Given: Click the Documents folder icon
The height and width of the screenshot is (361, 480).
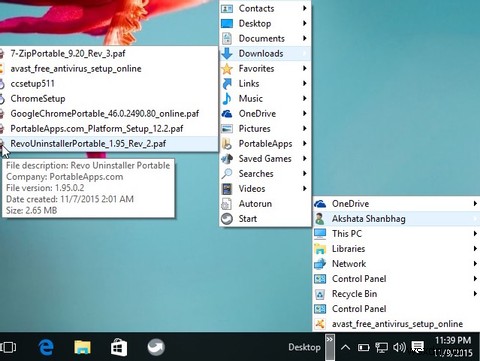Looking at the screenshot, I should click(x=227, y=38).
